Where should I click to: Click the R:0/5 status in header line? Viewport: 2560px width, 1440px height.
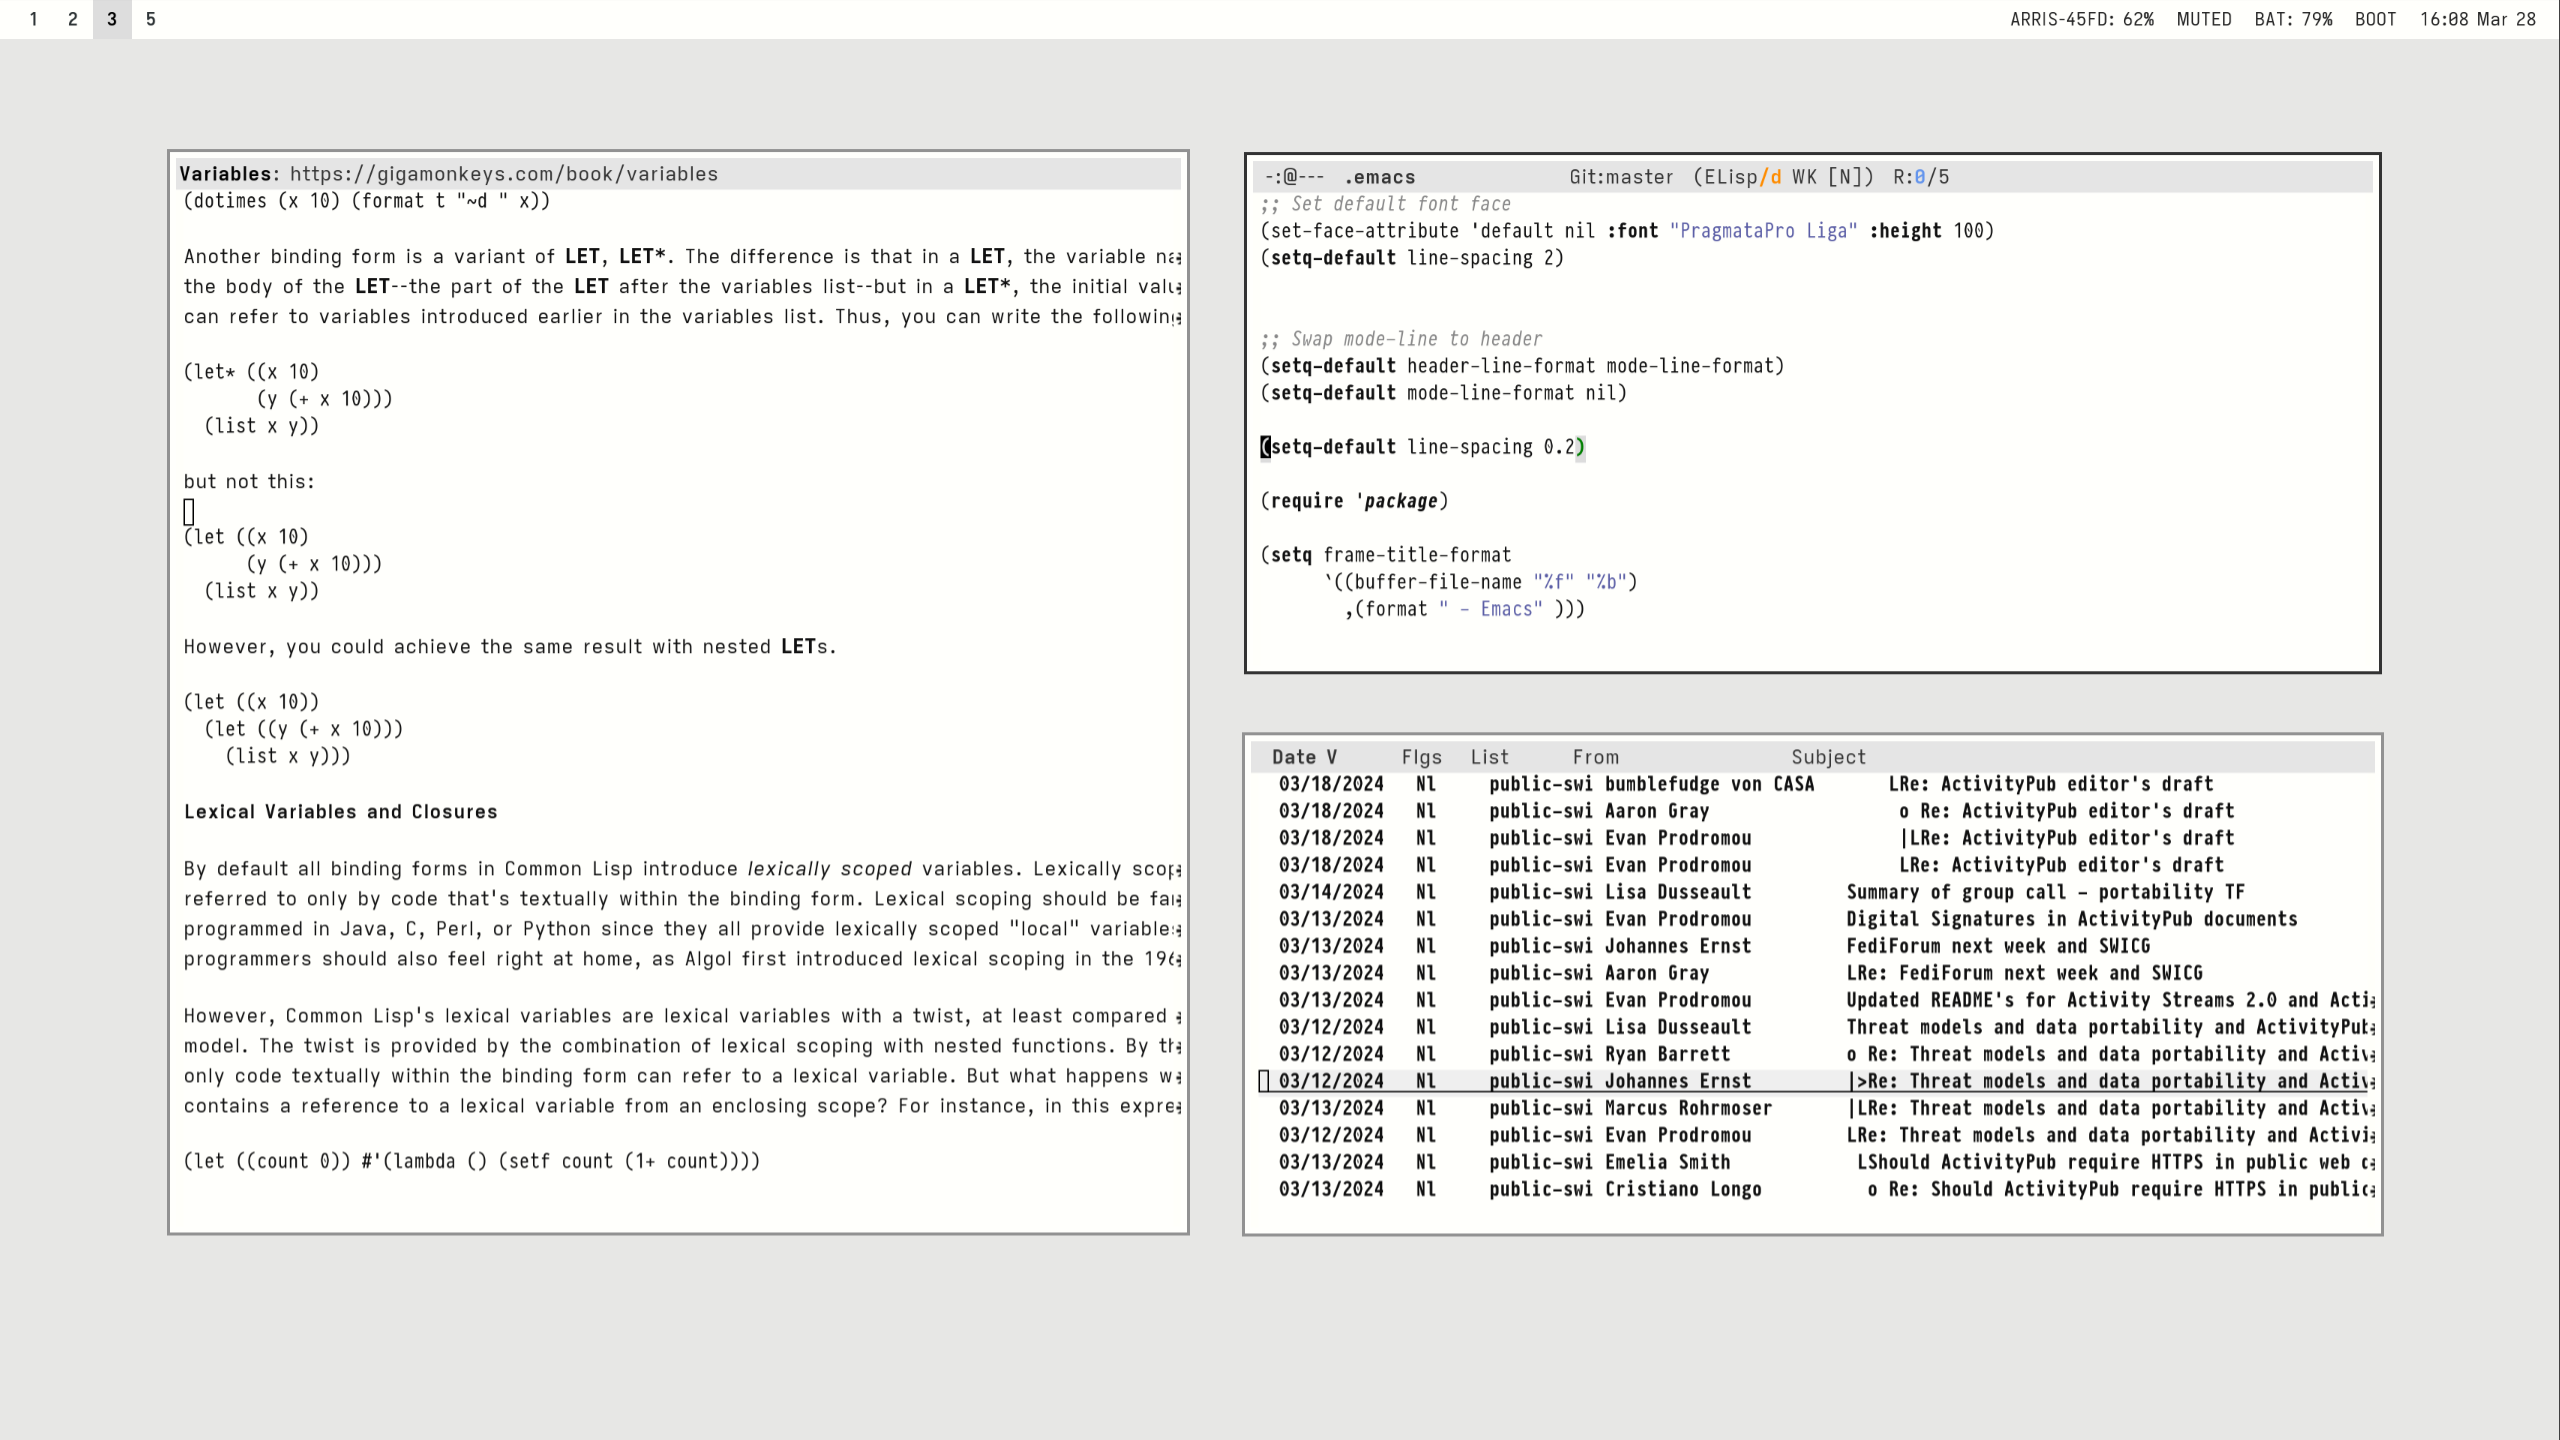point(1920,177)
